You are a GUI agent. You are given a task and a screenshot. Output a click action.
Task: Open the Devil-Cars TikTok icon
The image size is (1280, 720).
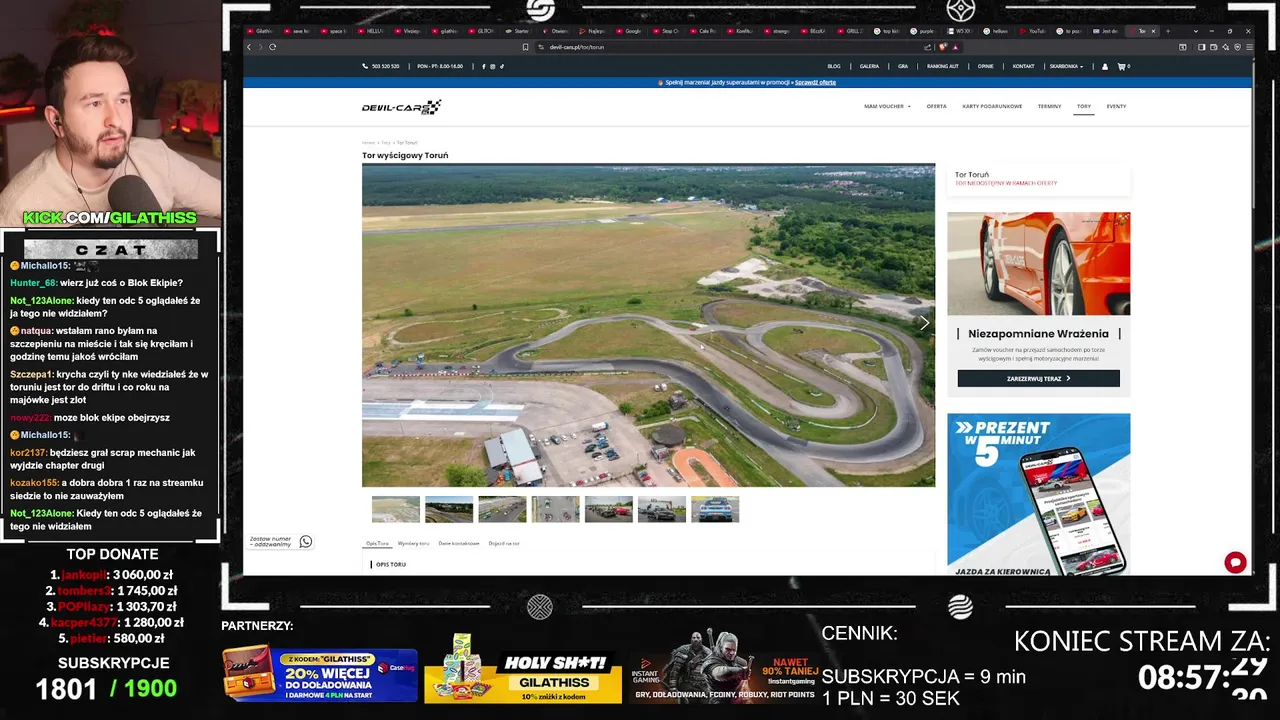click(501, 66)
